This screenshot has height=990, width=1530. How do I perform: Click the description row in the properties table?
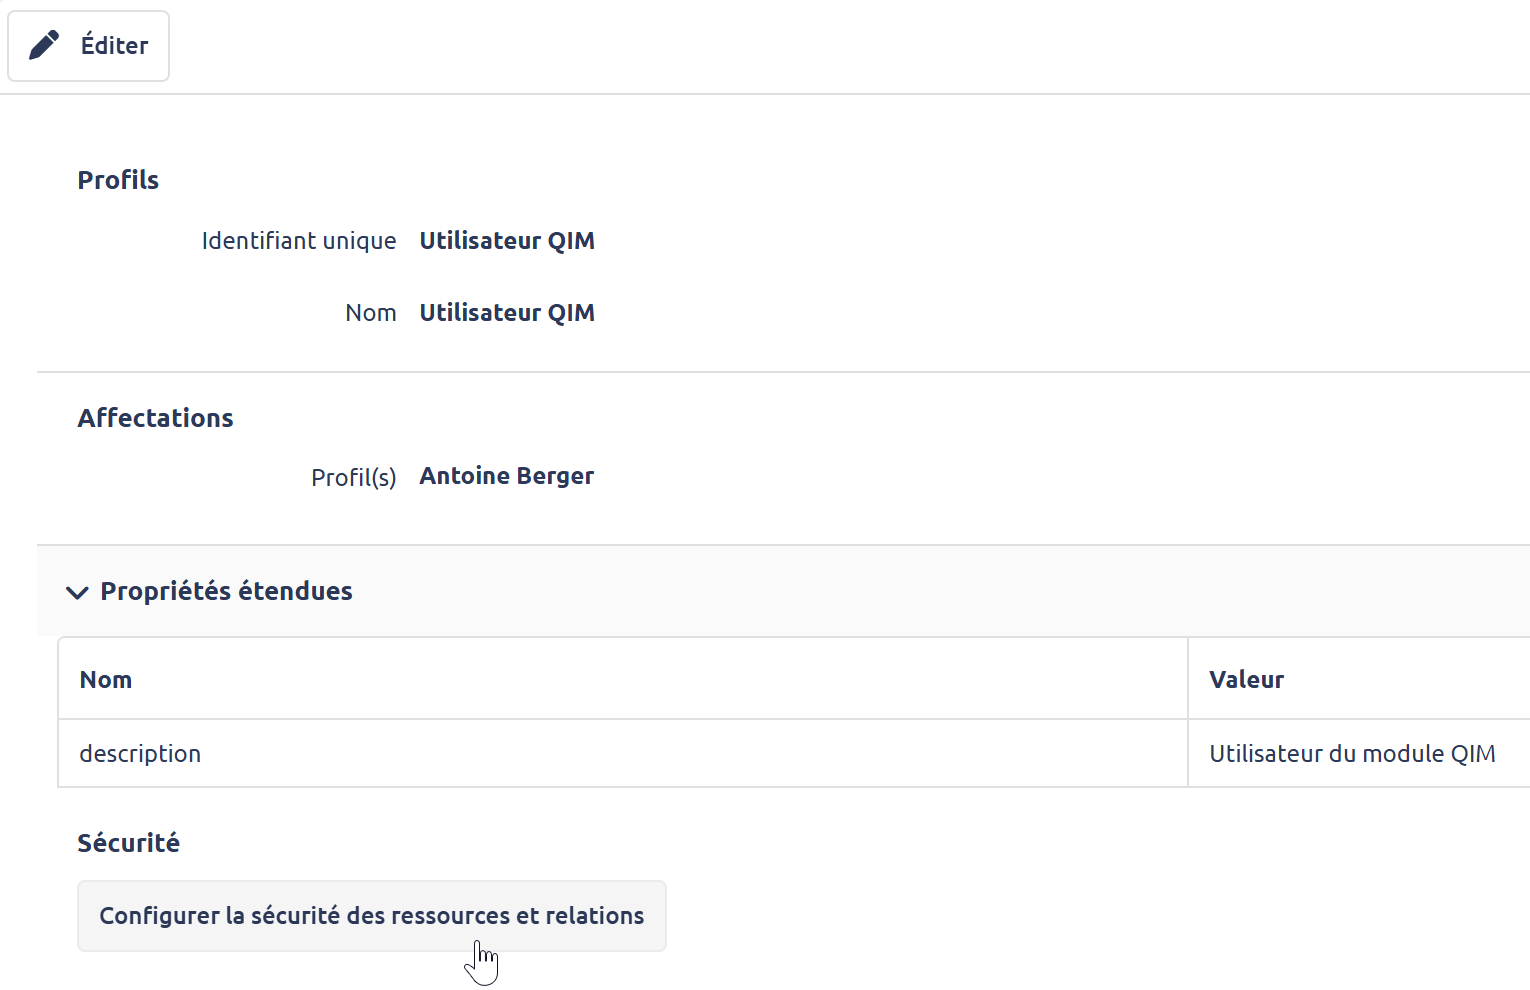140,753
